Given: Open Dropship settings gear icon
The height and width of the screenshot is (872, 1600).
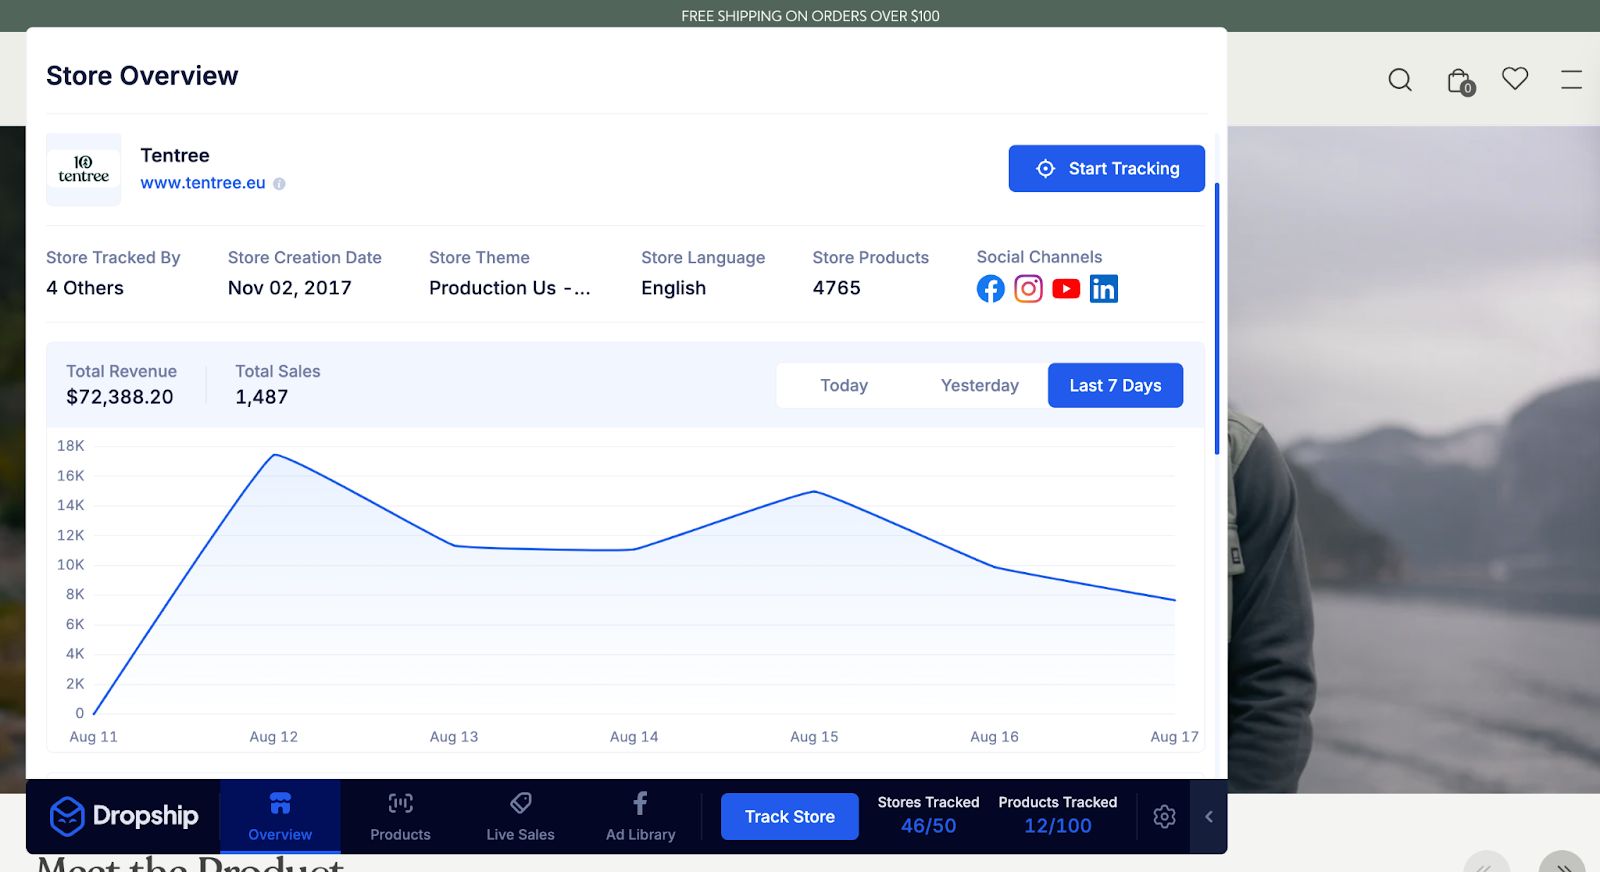Looking at the screenshot, I should [x=1164, y=817].
